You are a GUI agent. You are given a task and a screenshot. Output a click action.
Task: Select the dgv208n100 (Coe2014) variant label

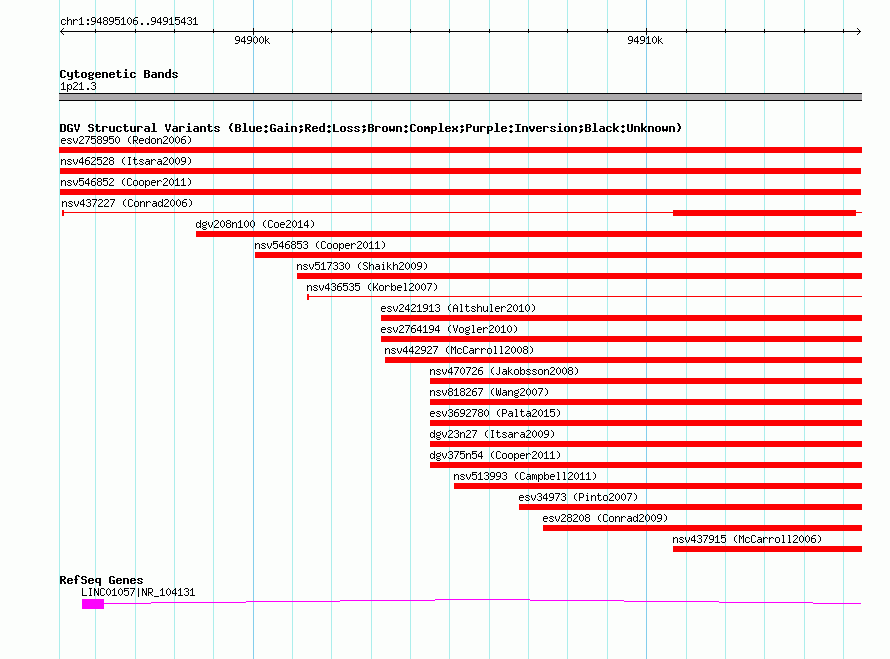pos(255,224)
